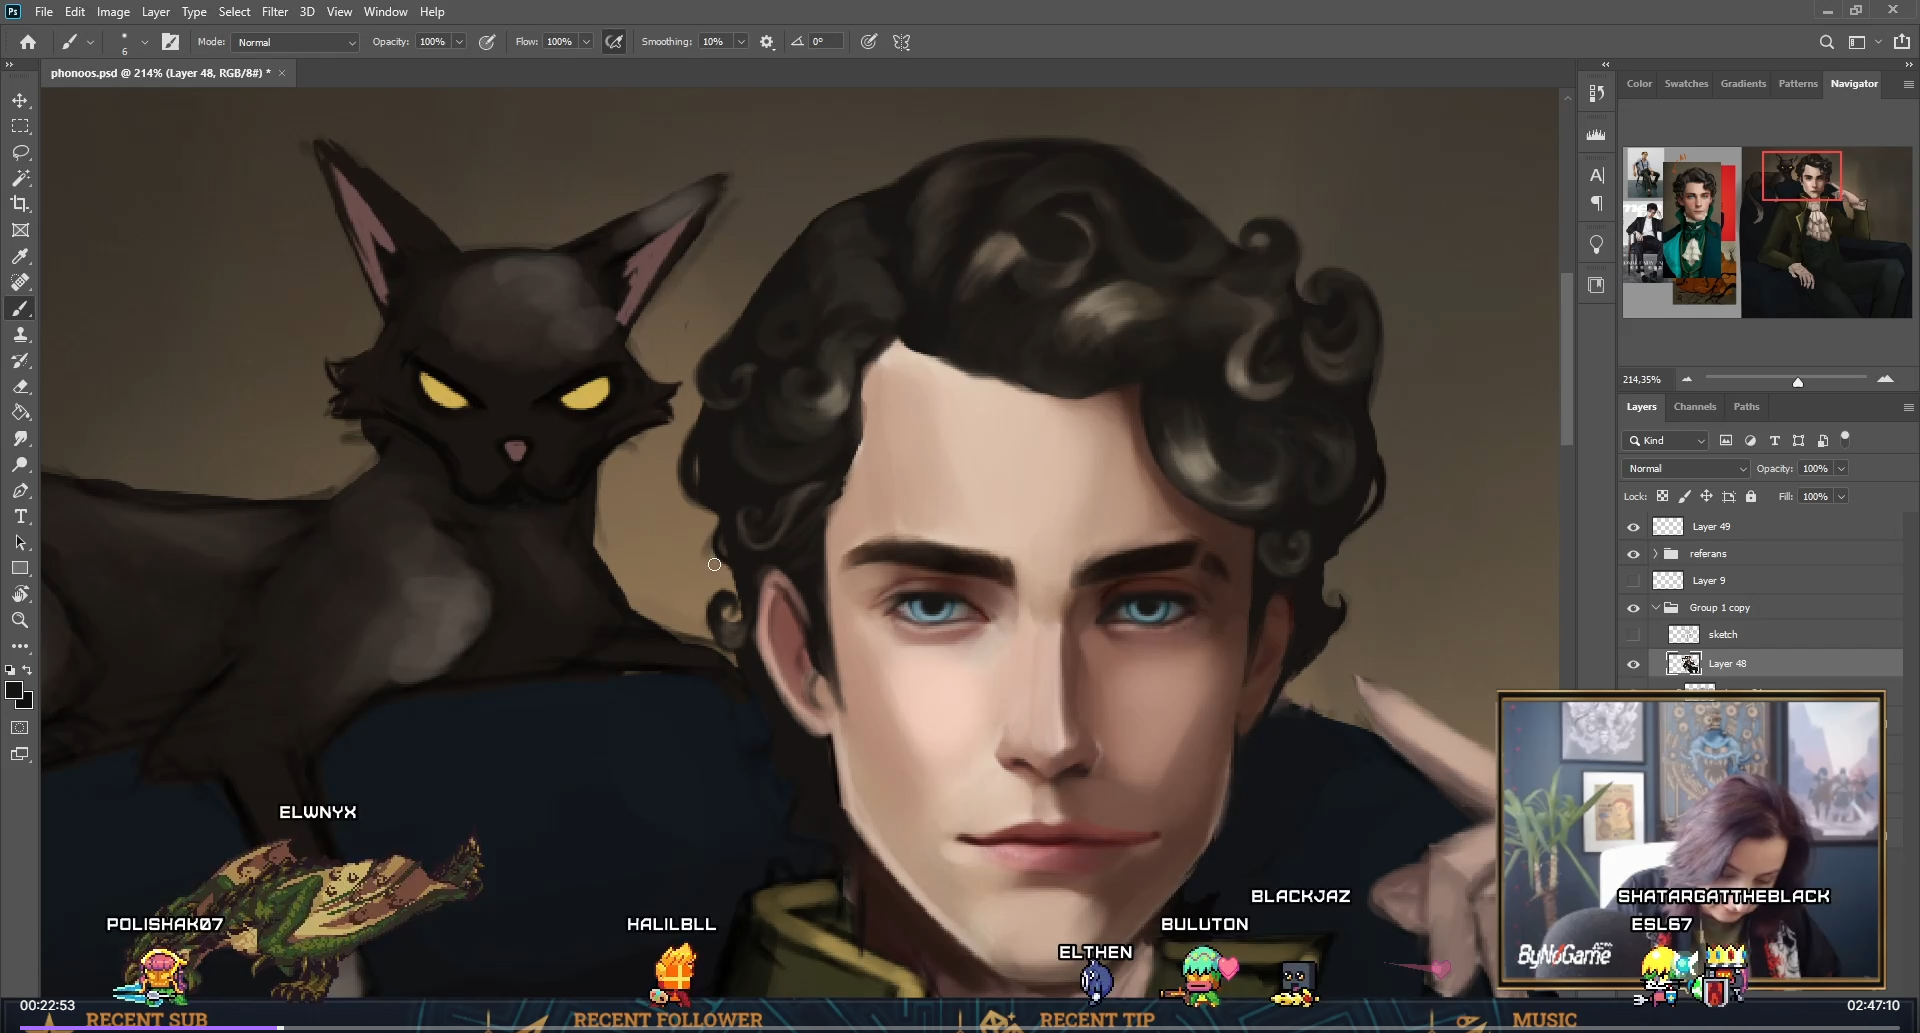
Task: Open the Flow dropdown arrow
Action: click(586, 42)
